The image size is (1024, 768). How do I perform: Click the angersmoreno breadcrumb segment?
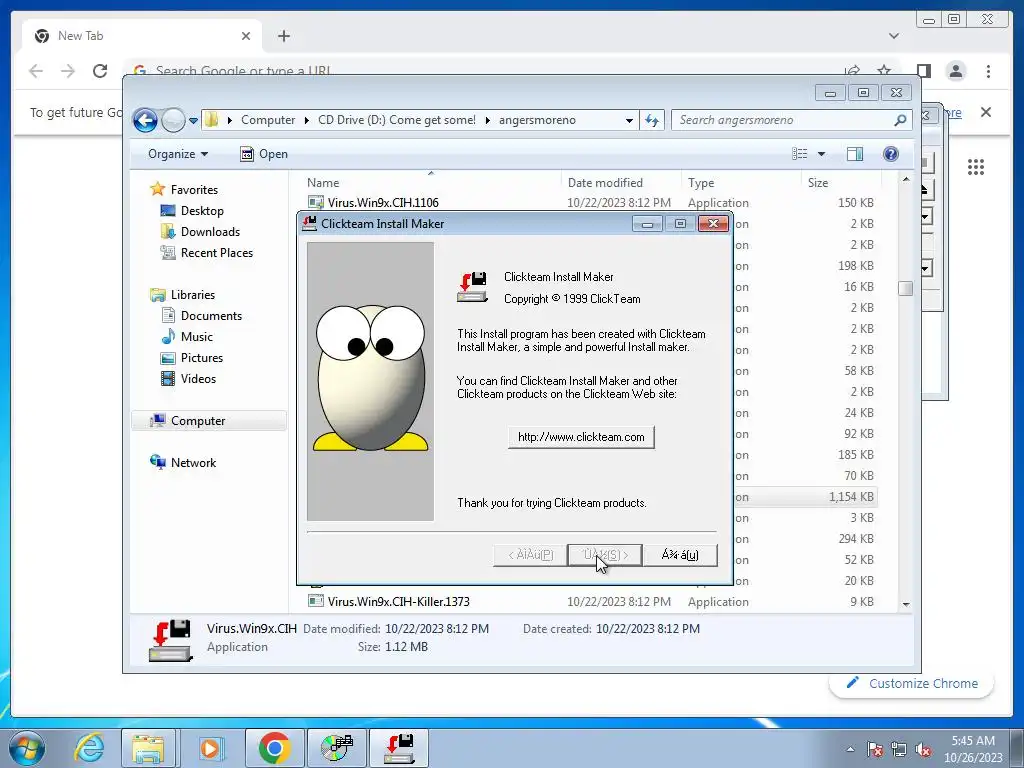coord(537,120)
